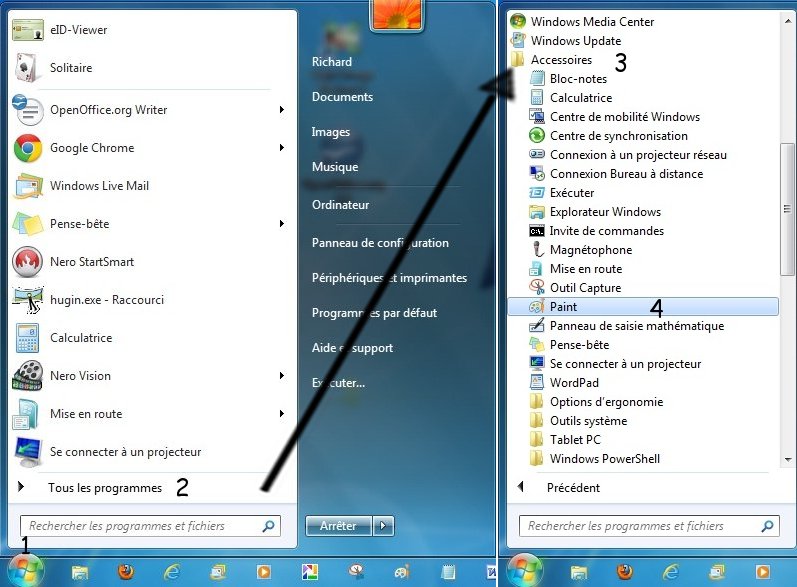This screenshot has height=587, width=797.
Task: Expand the Windows PowerShell folder
Action: 595,459
